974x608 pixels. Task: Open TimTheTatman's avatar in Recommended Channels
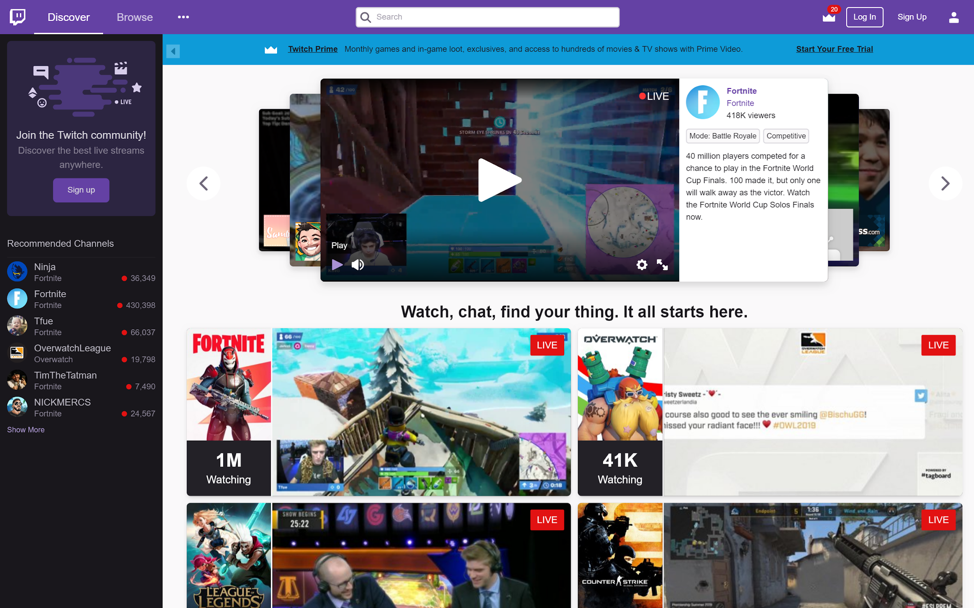[x=17, y=379]
